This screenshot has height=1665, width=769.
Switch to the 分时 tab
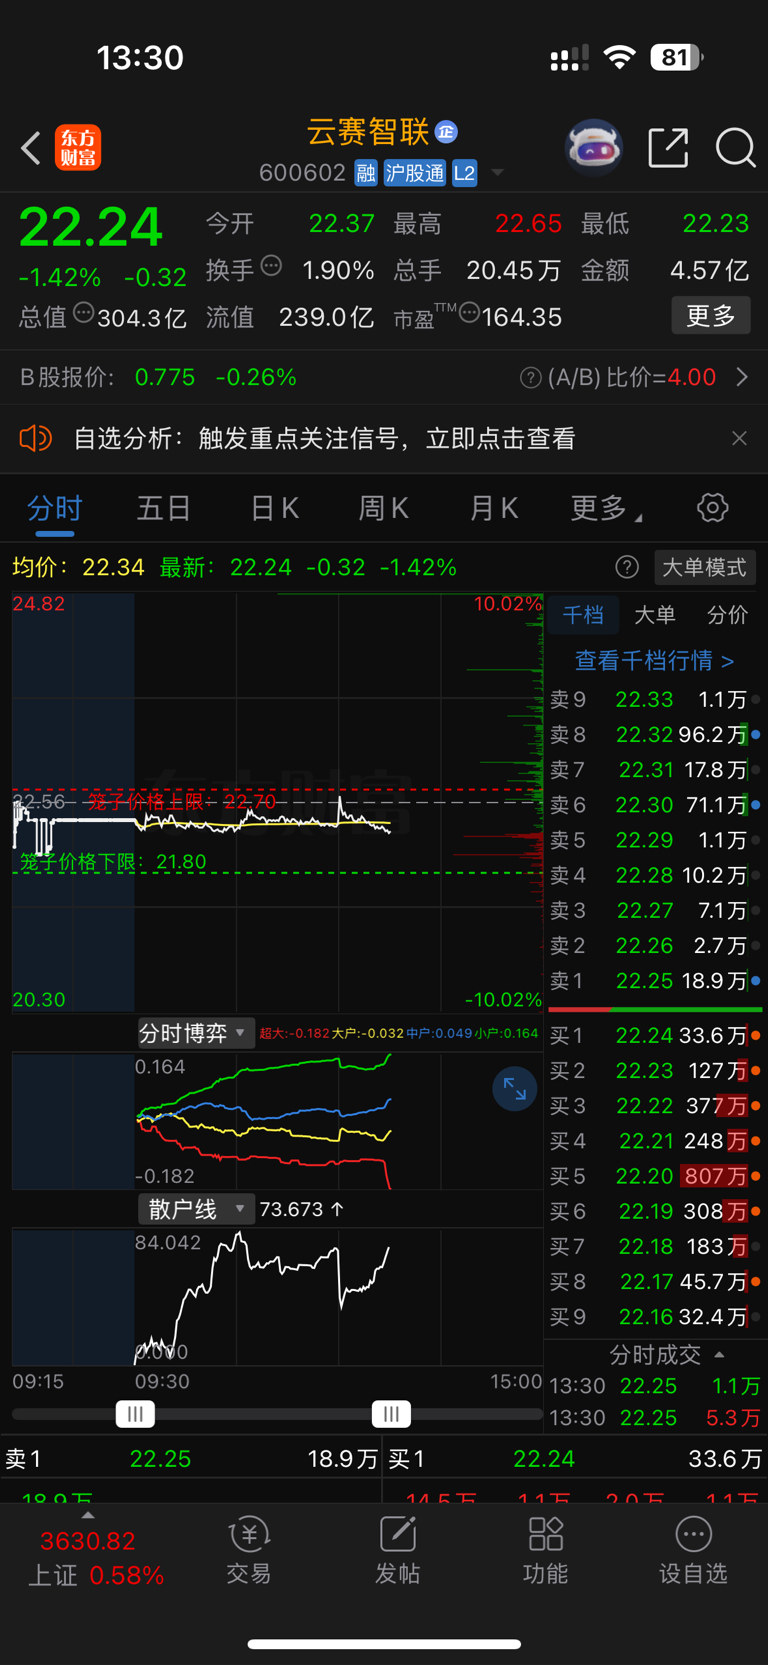click(x=54, y=508)
